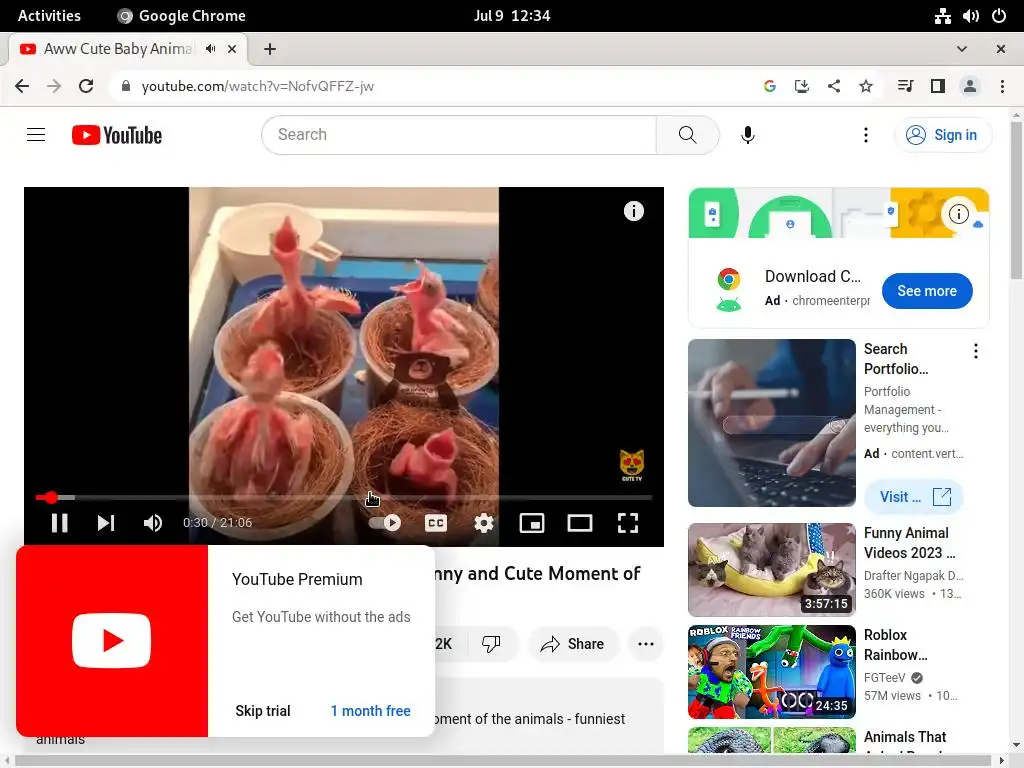Image resolution: width=1024 pixels, height=768 pixels.
Task: Click Visit button on Portfolio ad
Action: tap(914, 496)
